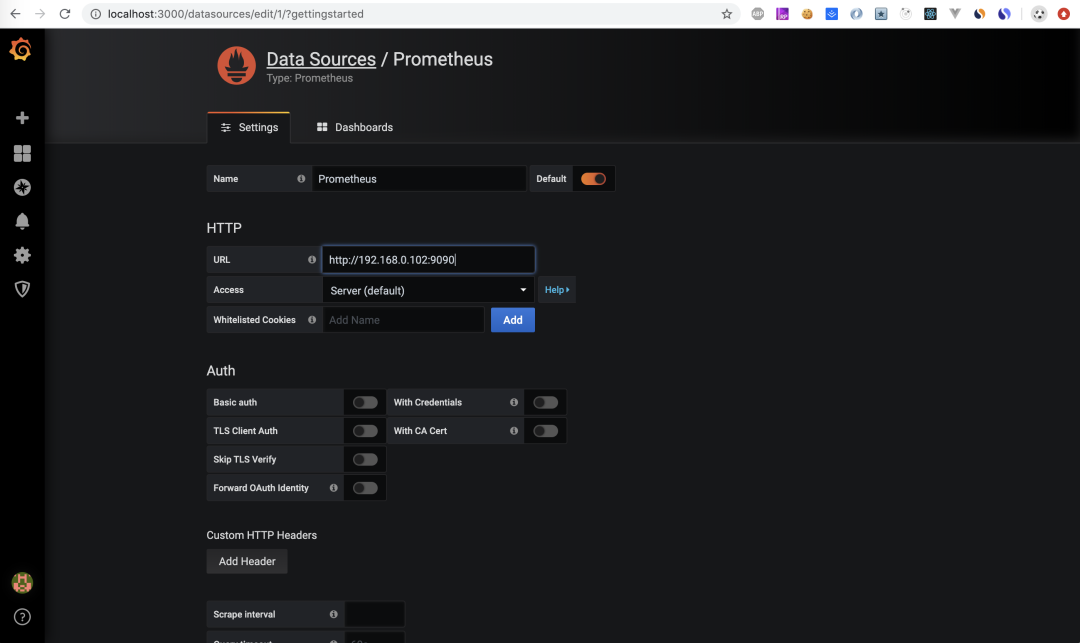Open Configuration gear icon in sidebar

coord(22,255)
